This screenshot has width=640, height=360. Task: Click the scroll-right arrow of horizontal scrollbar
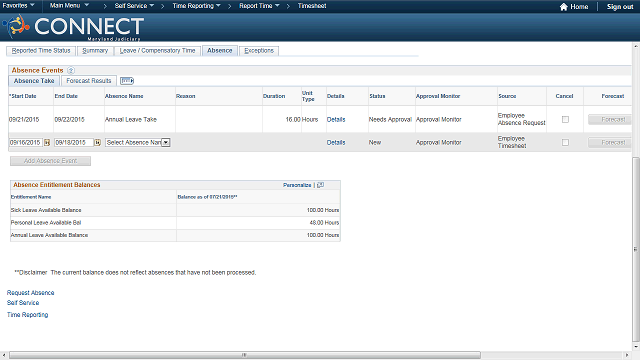(627, 355)
